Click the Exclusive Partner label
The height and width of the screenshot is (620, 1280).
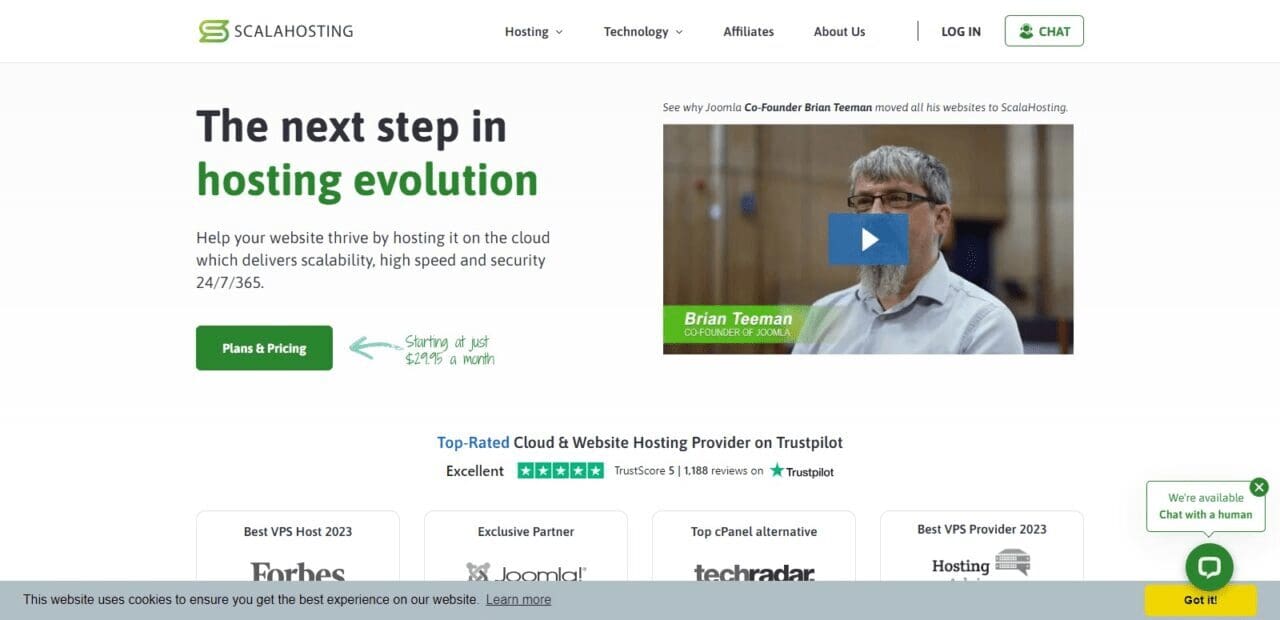(x=526, y=532)
